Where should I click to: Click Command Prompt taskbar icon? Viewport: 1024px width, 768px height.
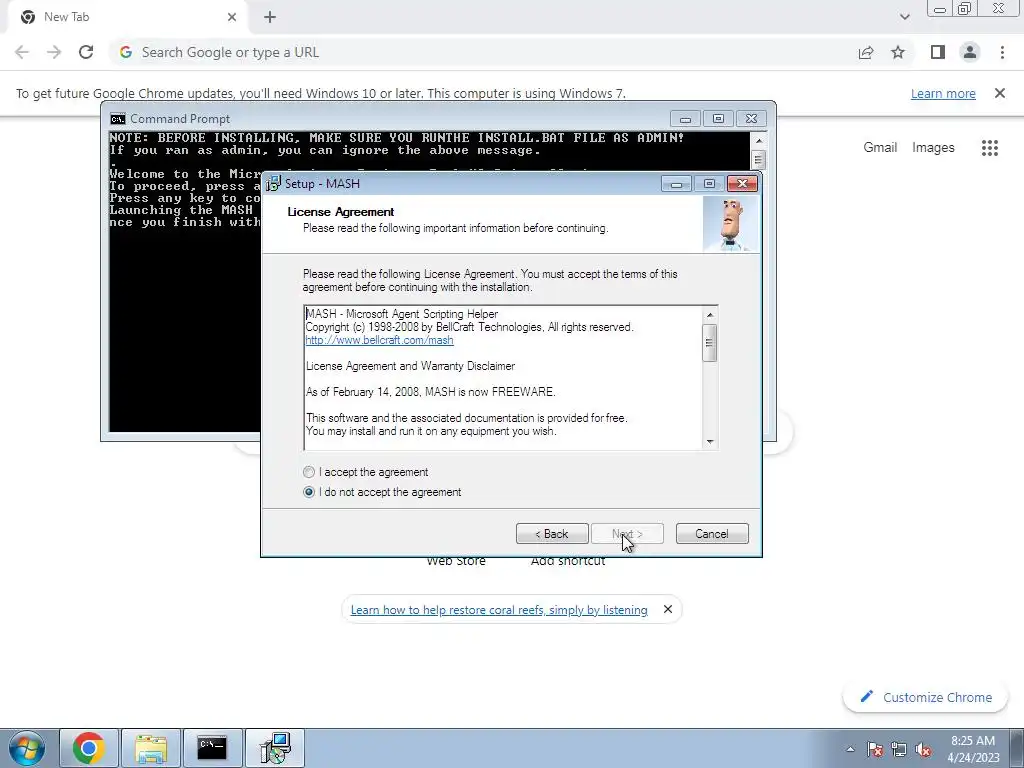click(x=212, y=748)
